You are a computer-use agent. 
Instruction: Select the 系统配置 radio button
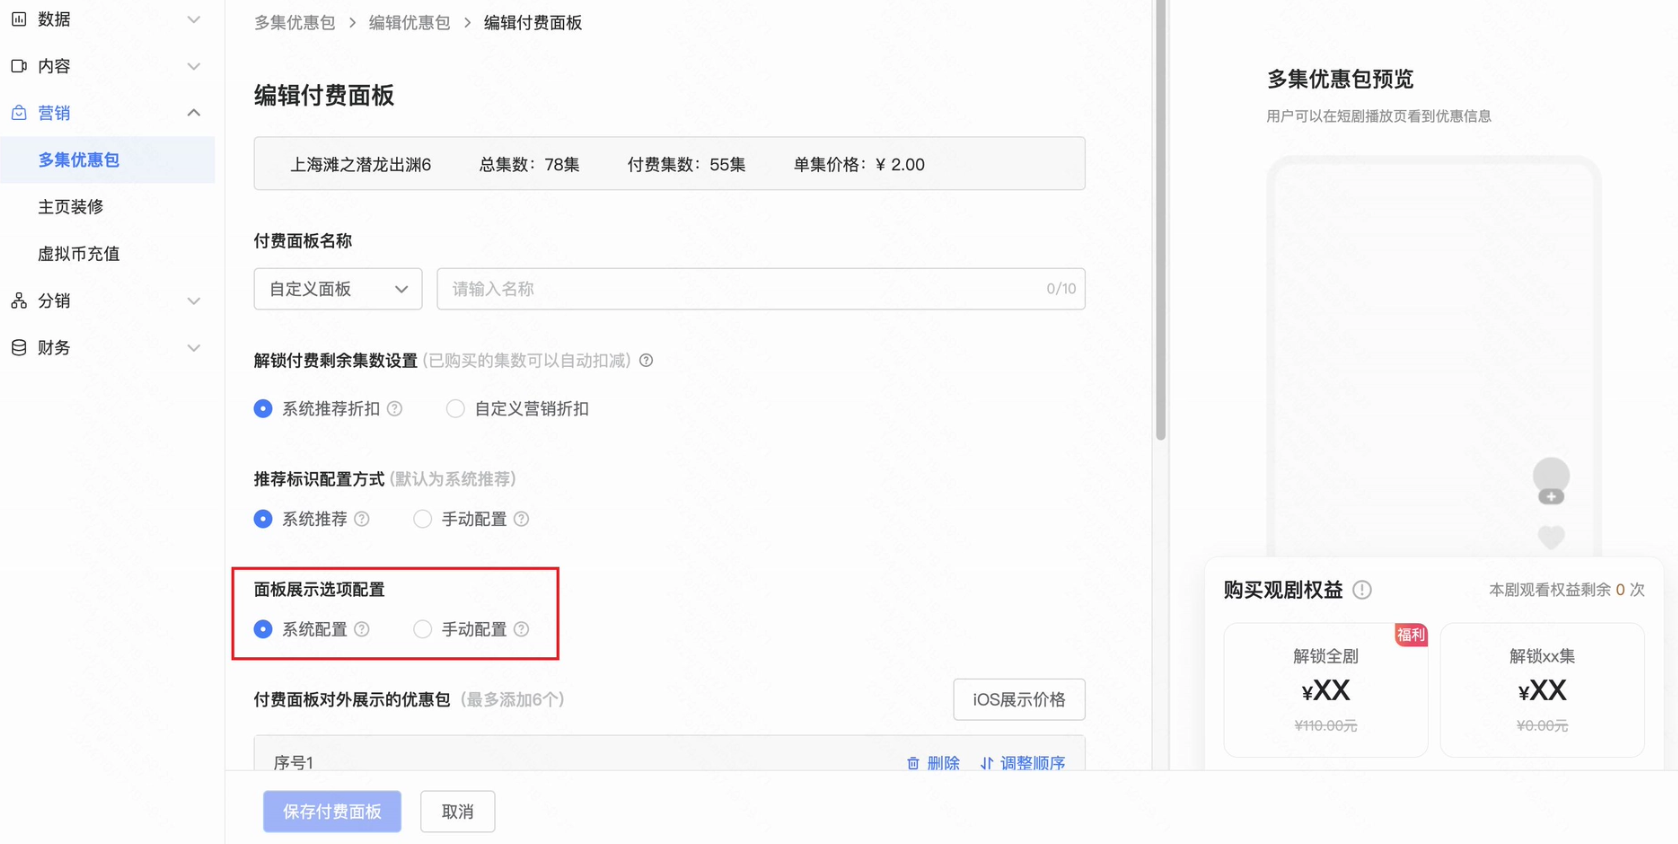[263, 629]
